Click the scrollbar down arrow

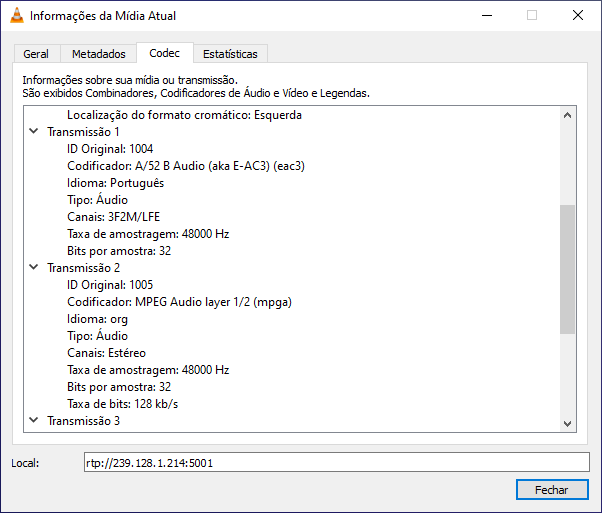point(567,424)
